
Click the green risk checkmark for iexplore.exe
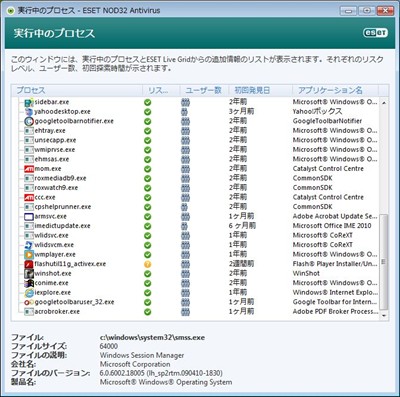pyautogui.click(x=147, y=293)
